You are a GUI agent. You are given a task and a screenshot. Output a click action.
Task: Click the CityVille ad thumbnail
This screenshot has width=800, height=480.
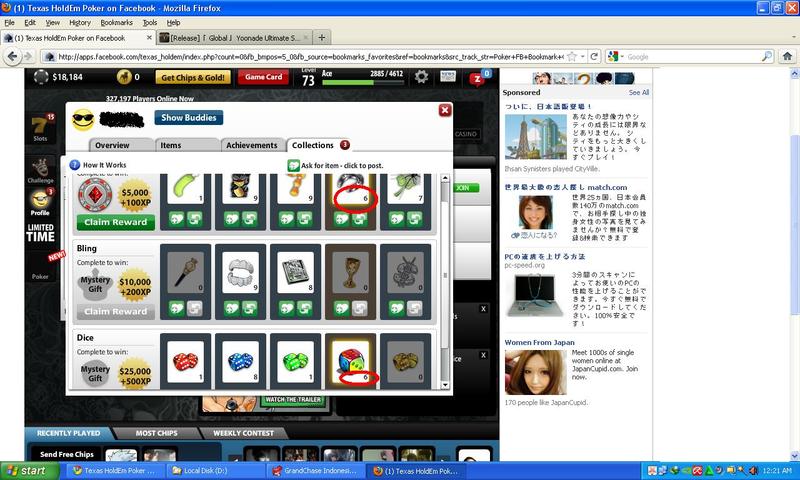(536, 137)
